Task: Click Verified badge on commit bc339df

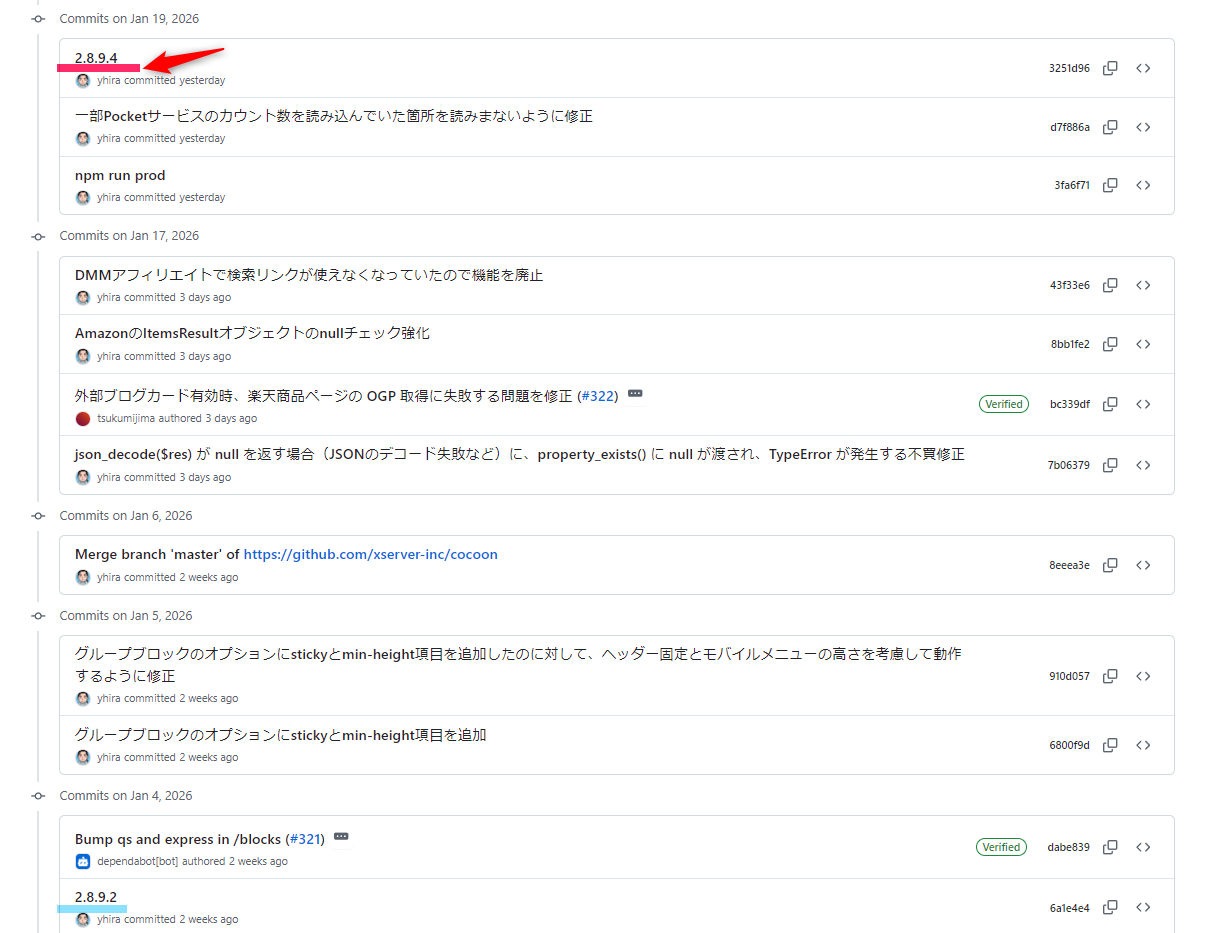Action: pyautogui.click(x=1003, y=404)
